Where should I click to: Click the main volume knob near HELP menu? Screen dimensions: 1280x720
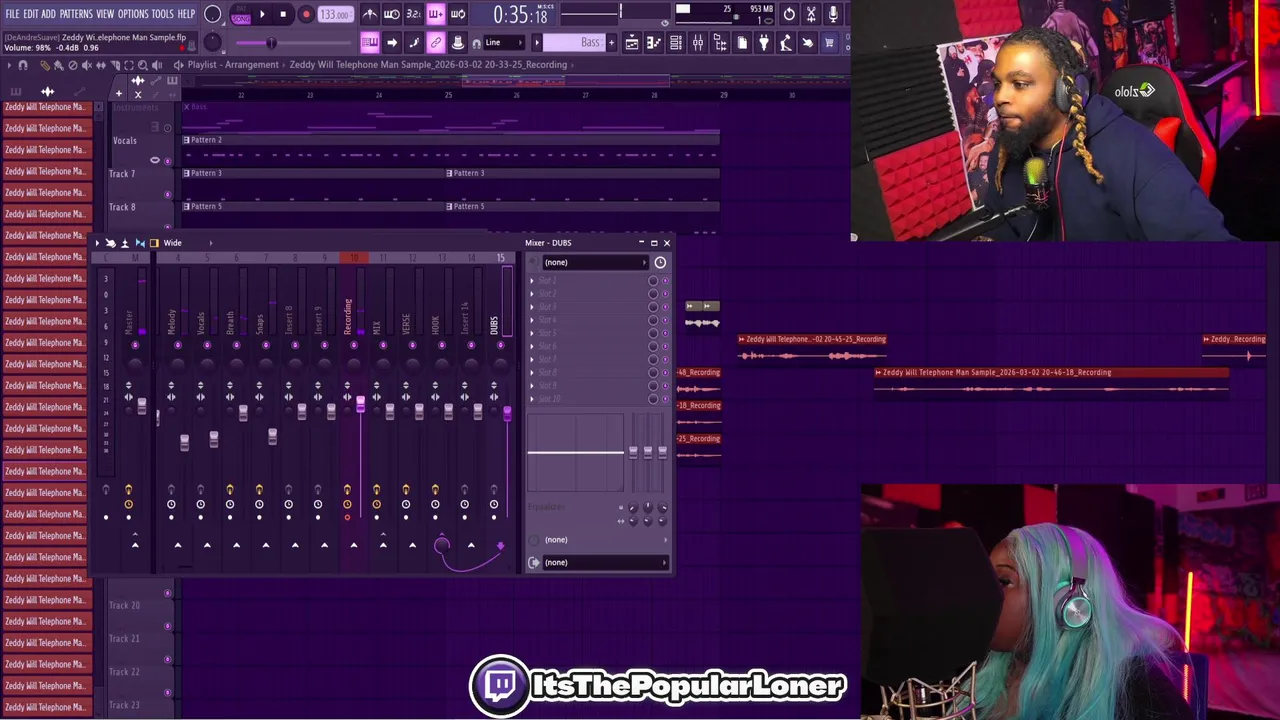[x=212, y=14]
